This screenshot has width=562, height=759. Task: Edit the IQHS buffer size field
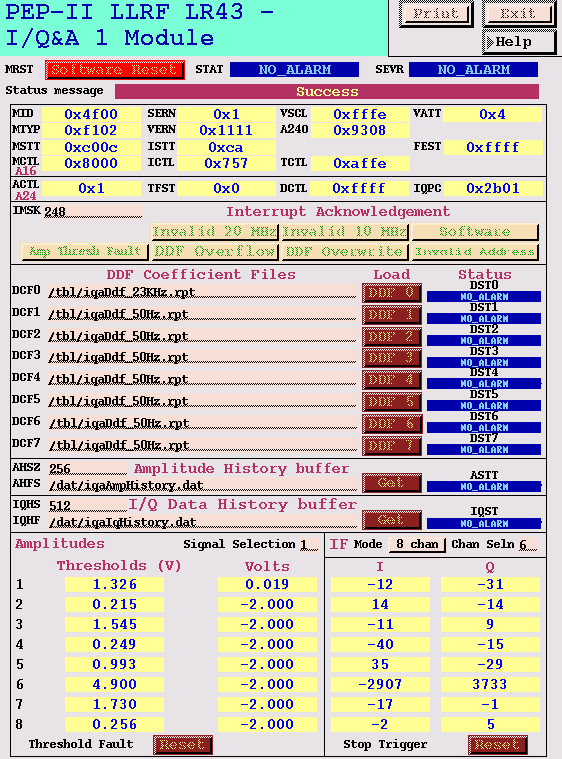(88, 505)
